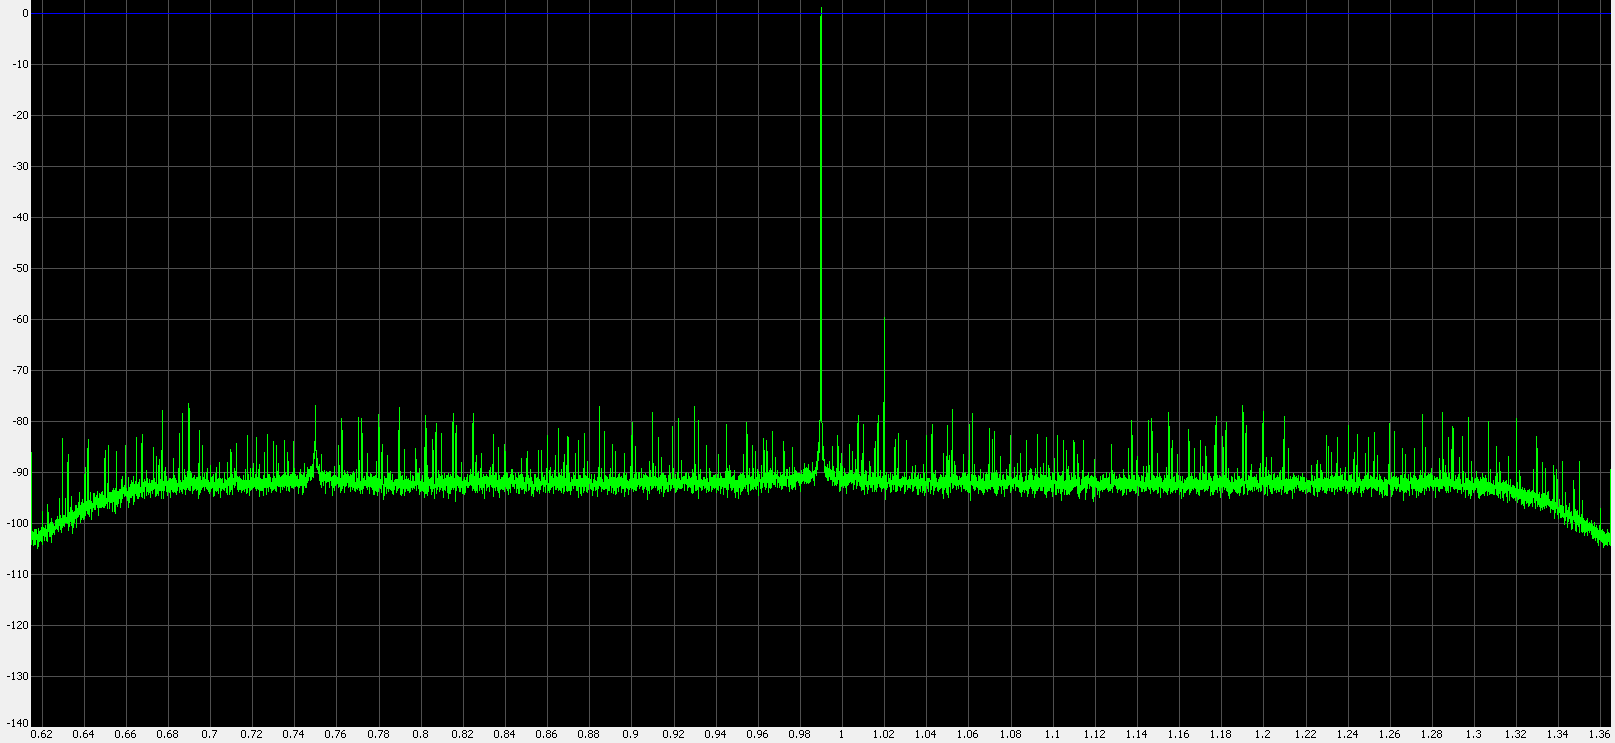Image resolution: width=1615 pixels, height=743 pixels.
Task: Click the x-axis label "0.68"
Action: pyautogui.click(x=167, y=735)
